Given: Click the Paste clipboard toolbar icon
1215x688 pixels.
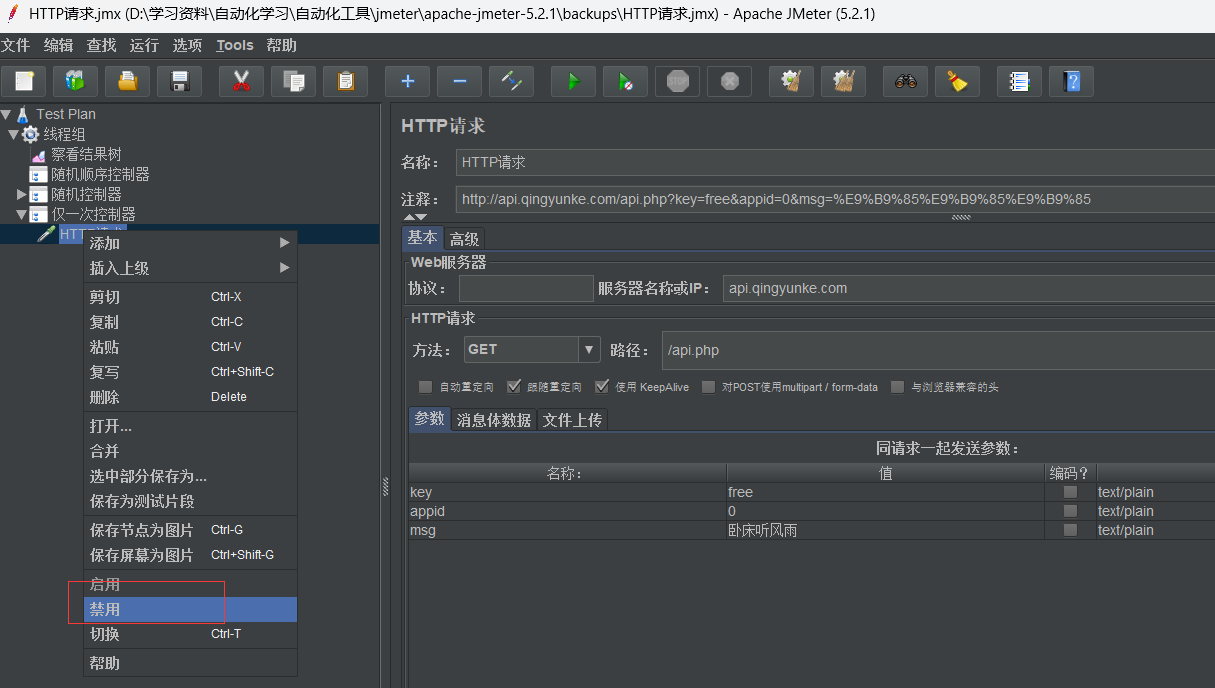Looking at the screenshot, I should pos(345,81).
